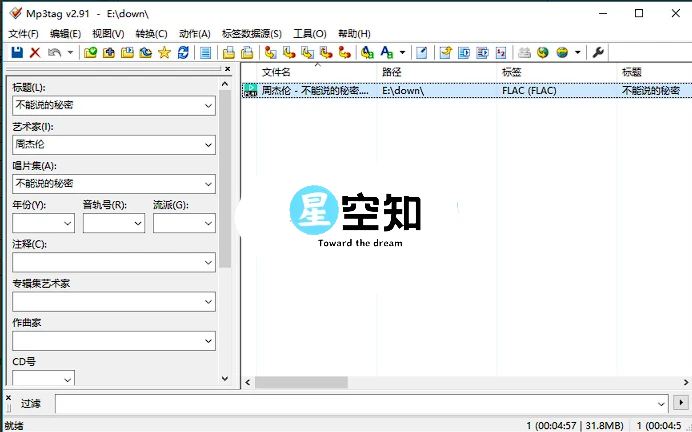Open the undo history dropdown arrow
The width and height of the screenshot is (692, 432).
point(70,53)
